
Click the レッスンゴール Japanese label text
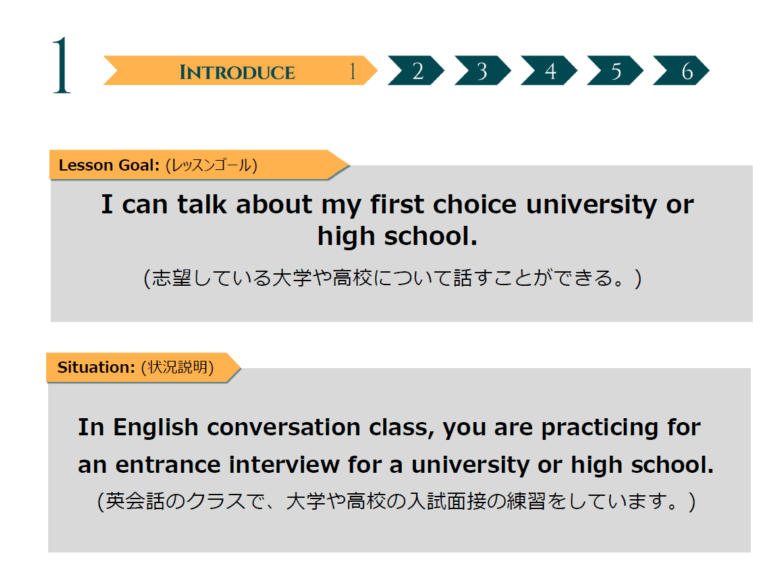tap(211, 165)
